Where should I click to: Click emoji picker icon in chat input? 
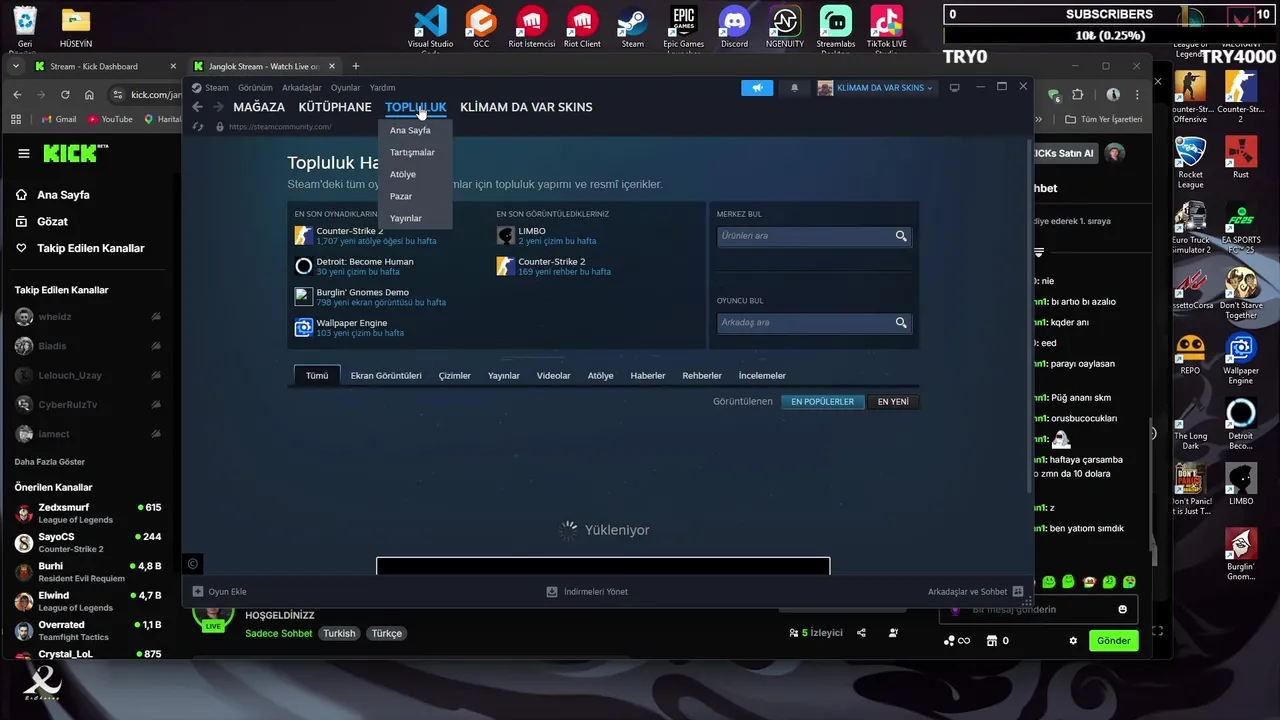1122,610
